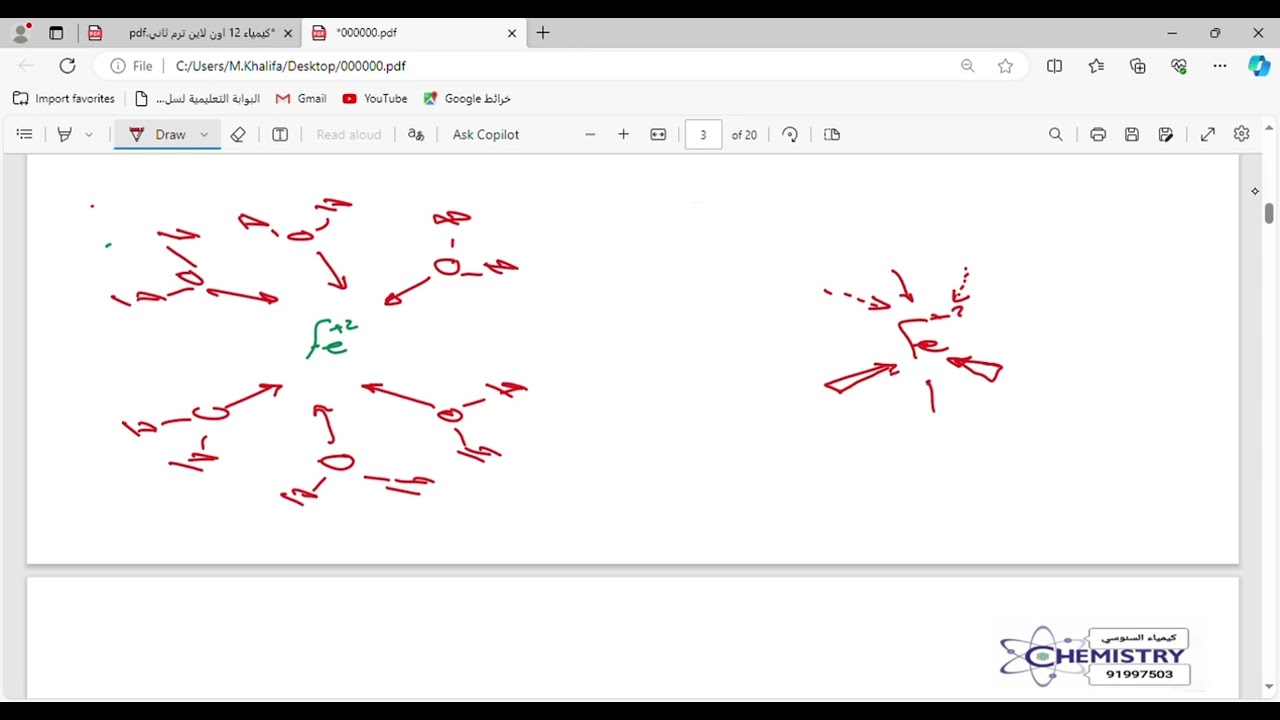Click the Translate icon

point(416,134)
